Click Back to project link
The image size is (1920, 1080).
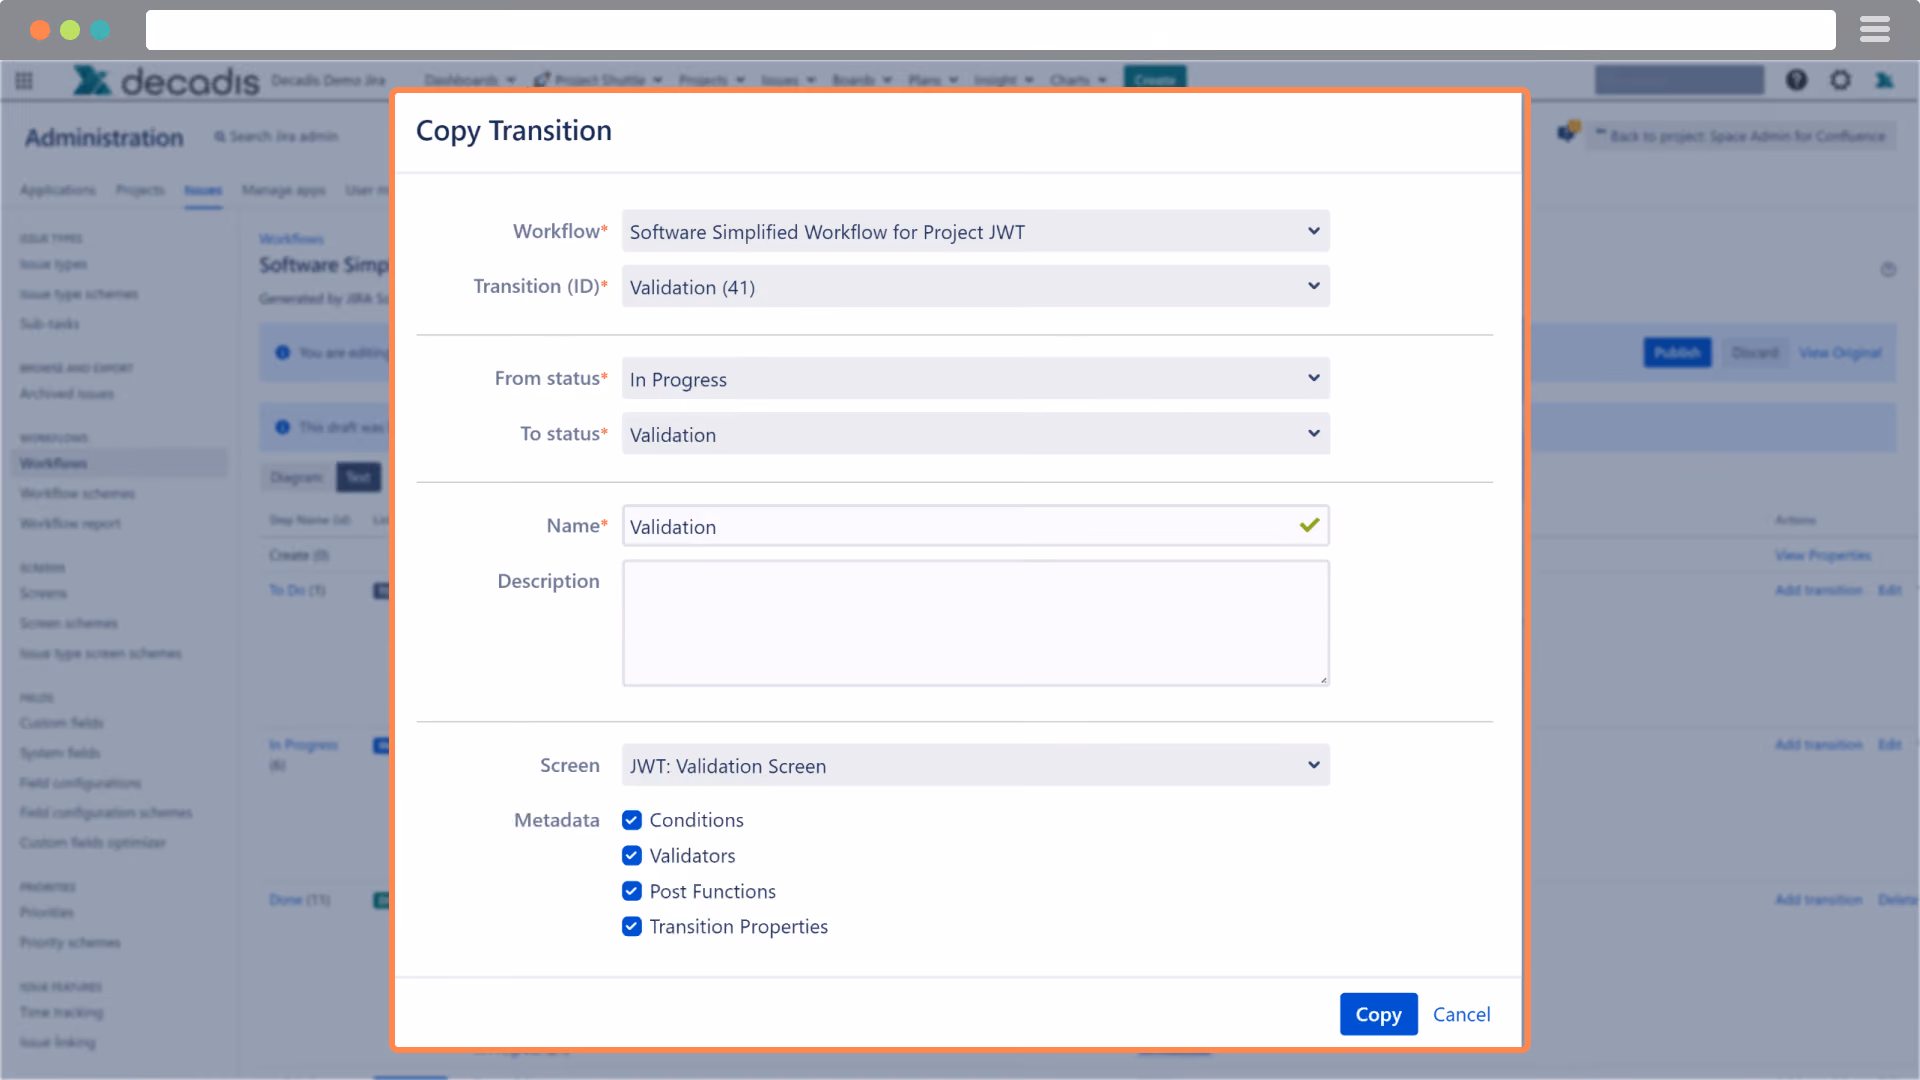point(1741,136)
